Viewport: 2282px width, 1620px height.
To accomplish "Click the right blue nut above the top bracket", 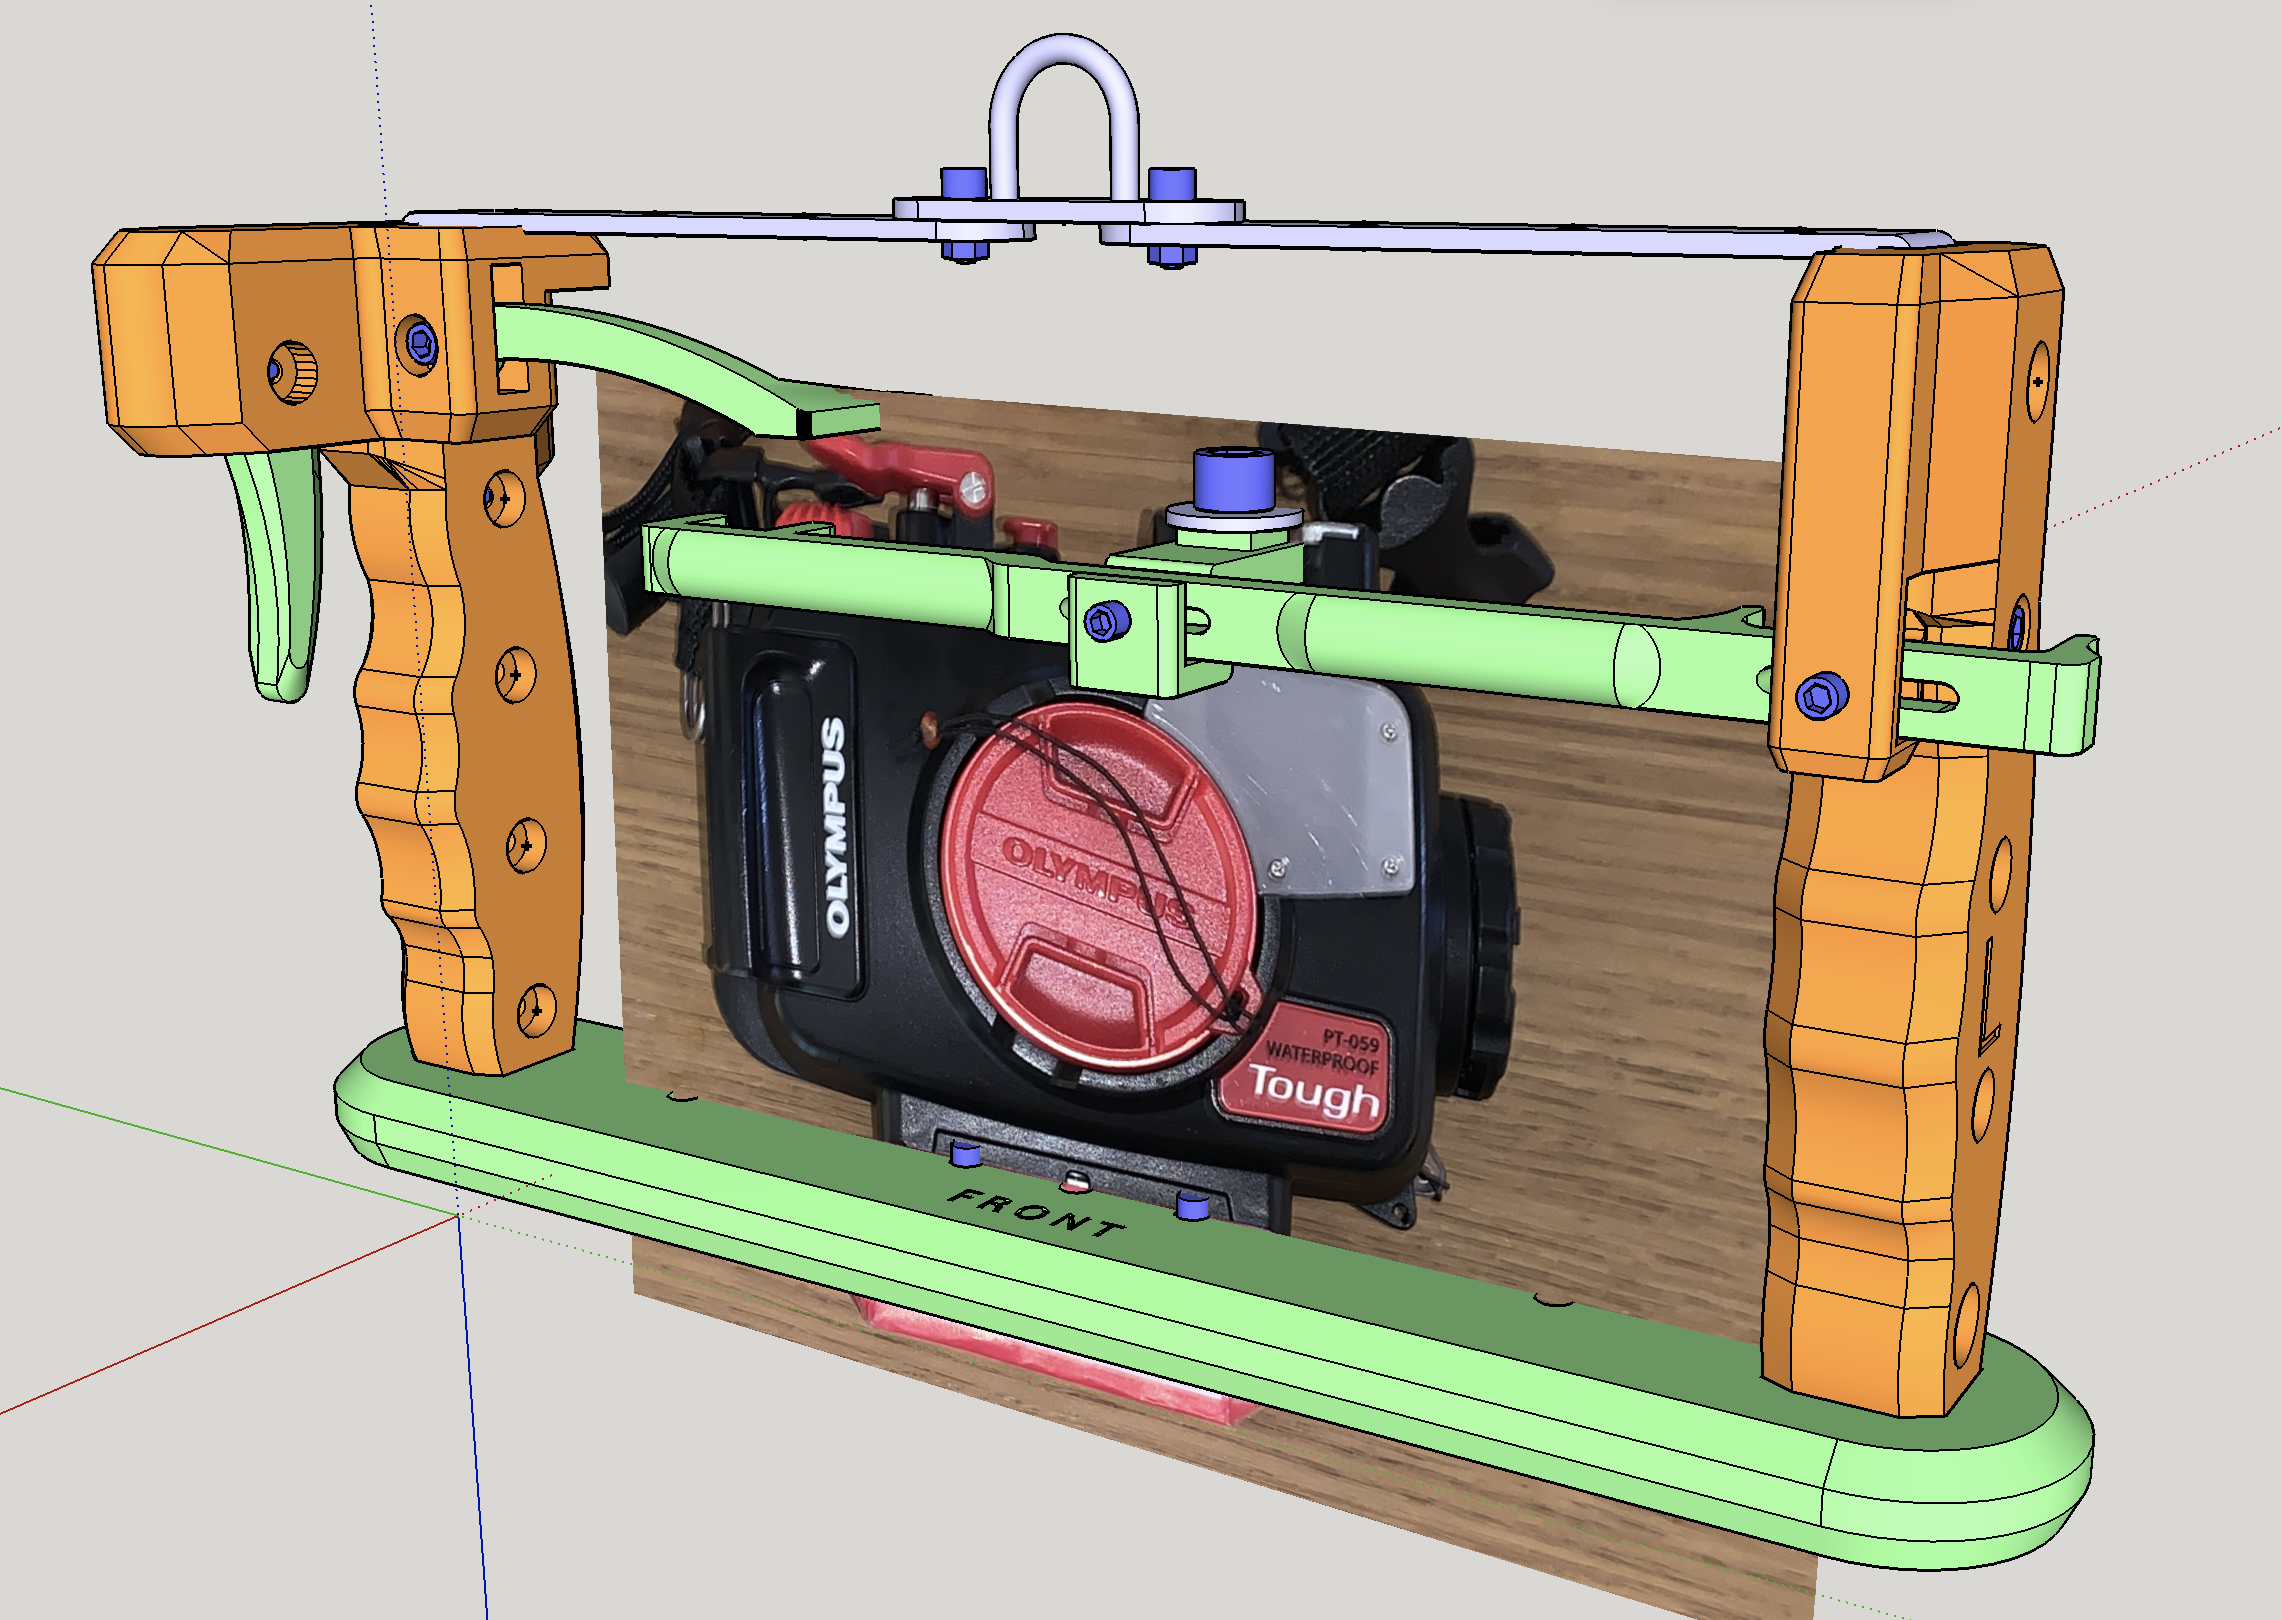I will click(1172, 183).
